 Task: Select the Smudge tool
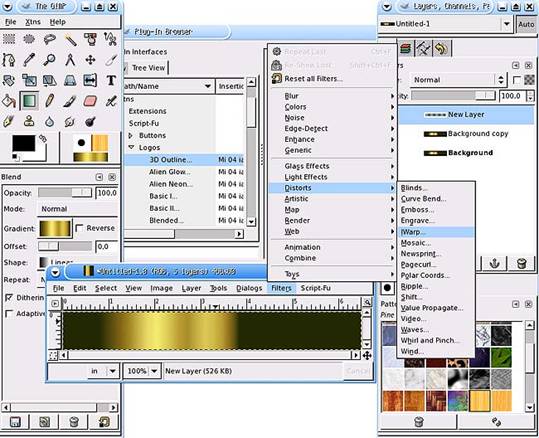(70, 121)
